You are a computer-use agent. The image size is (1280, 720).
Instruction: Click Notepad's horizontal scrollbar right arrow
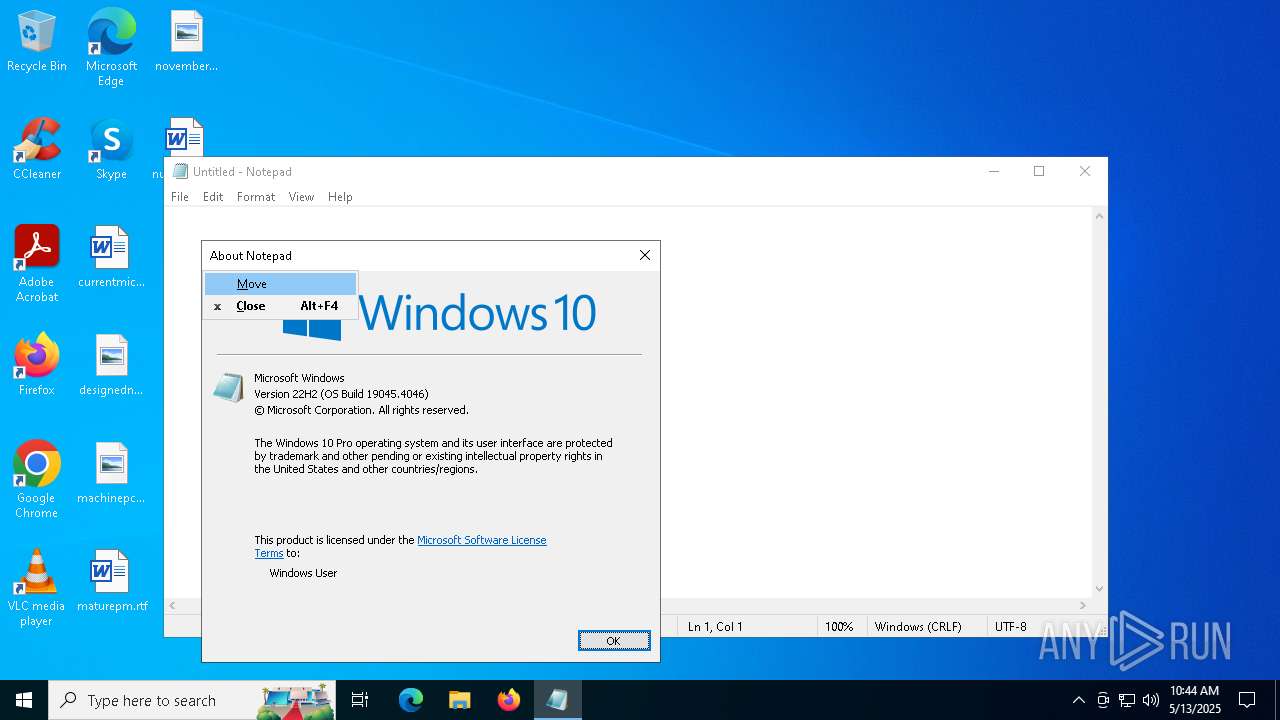point(1083,606)
